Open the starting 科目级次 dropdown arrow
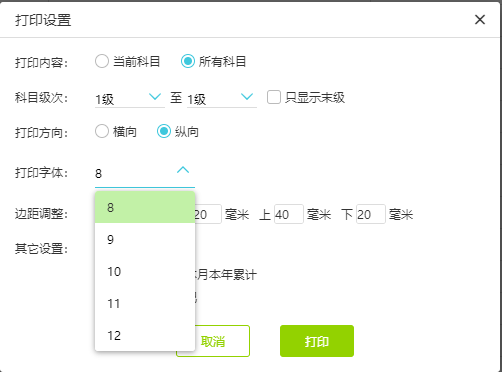This screenshot has height=372, width=502. pyautogui.click(x=155, y=97)
